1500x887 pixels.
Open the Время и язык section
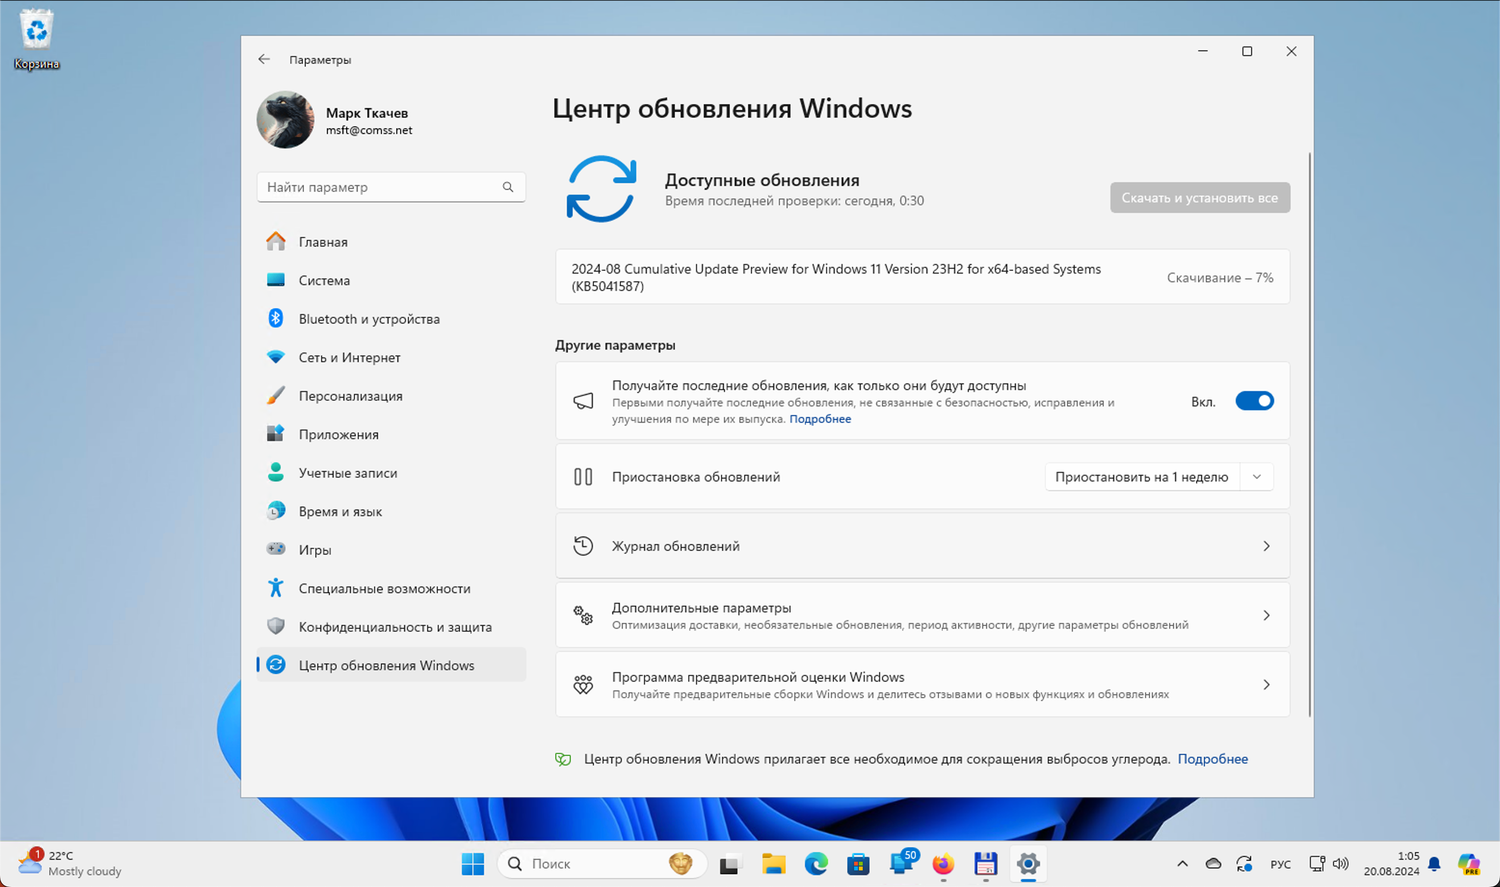[x=391, y=512]
